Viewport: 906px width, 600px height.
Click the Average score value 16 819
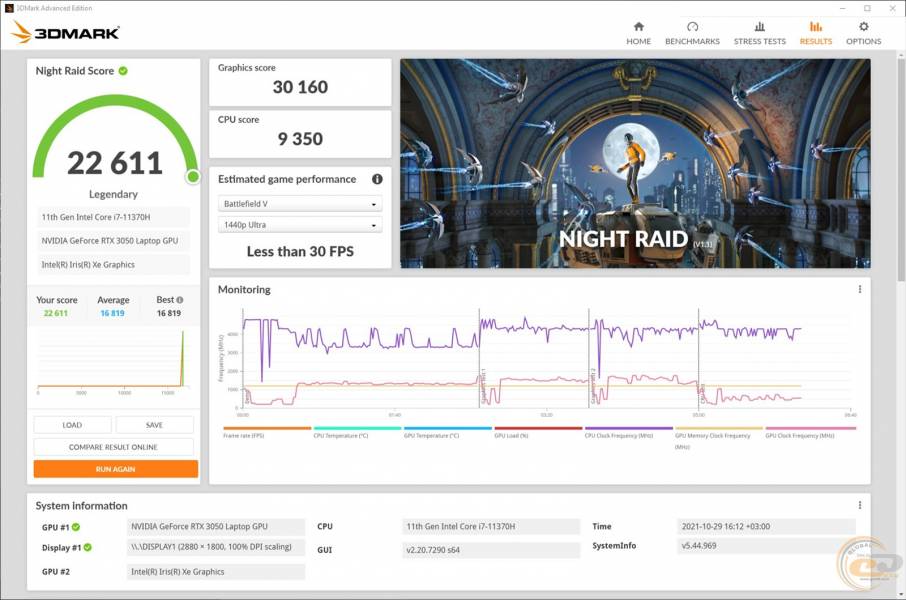click(112, 313)
